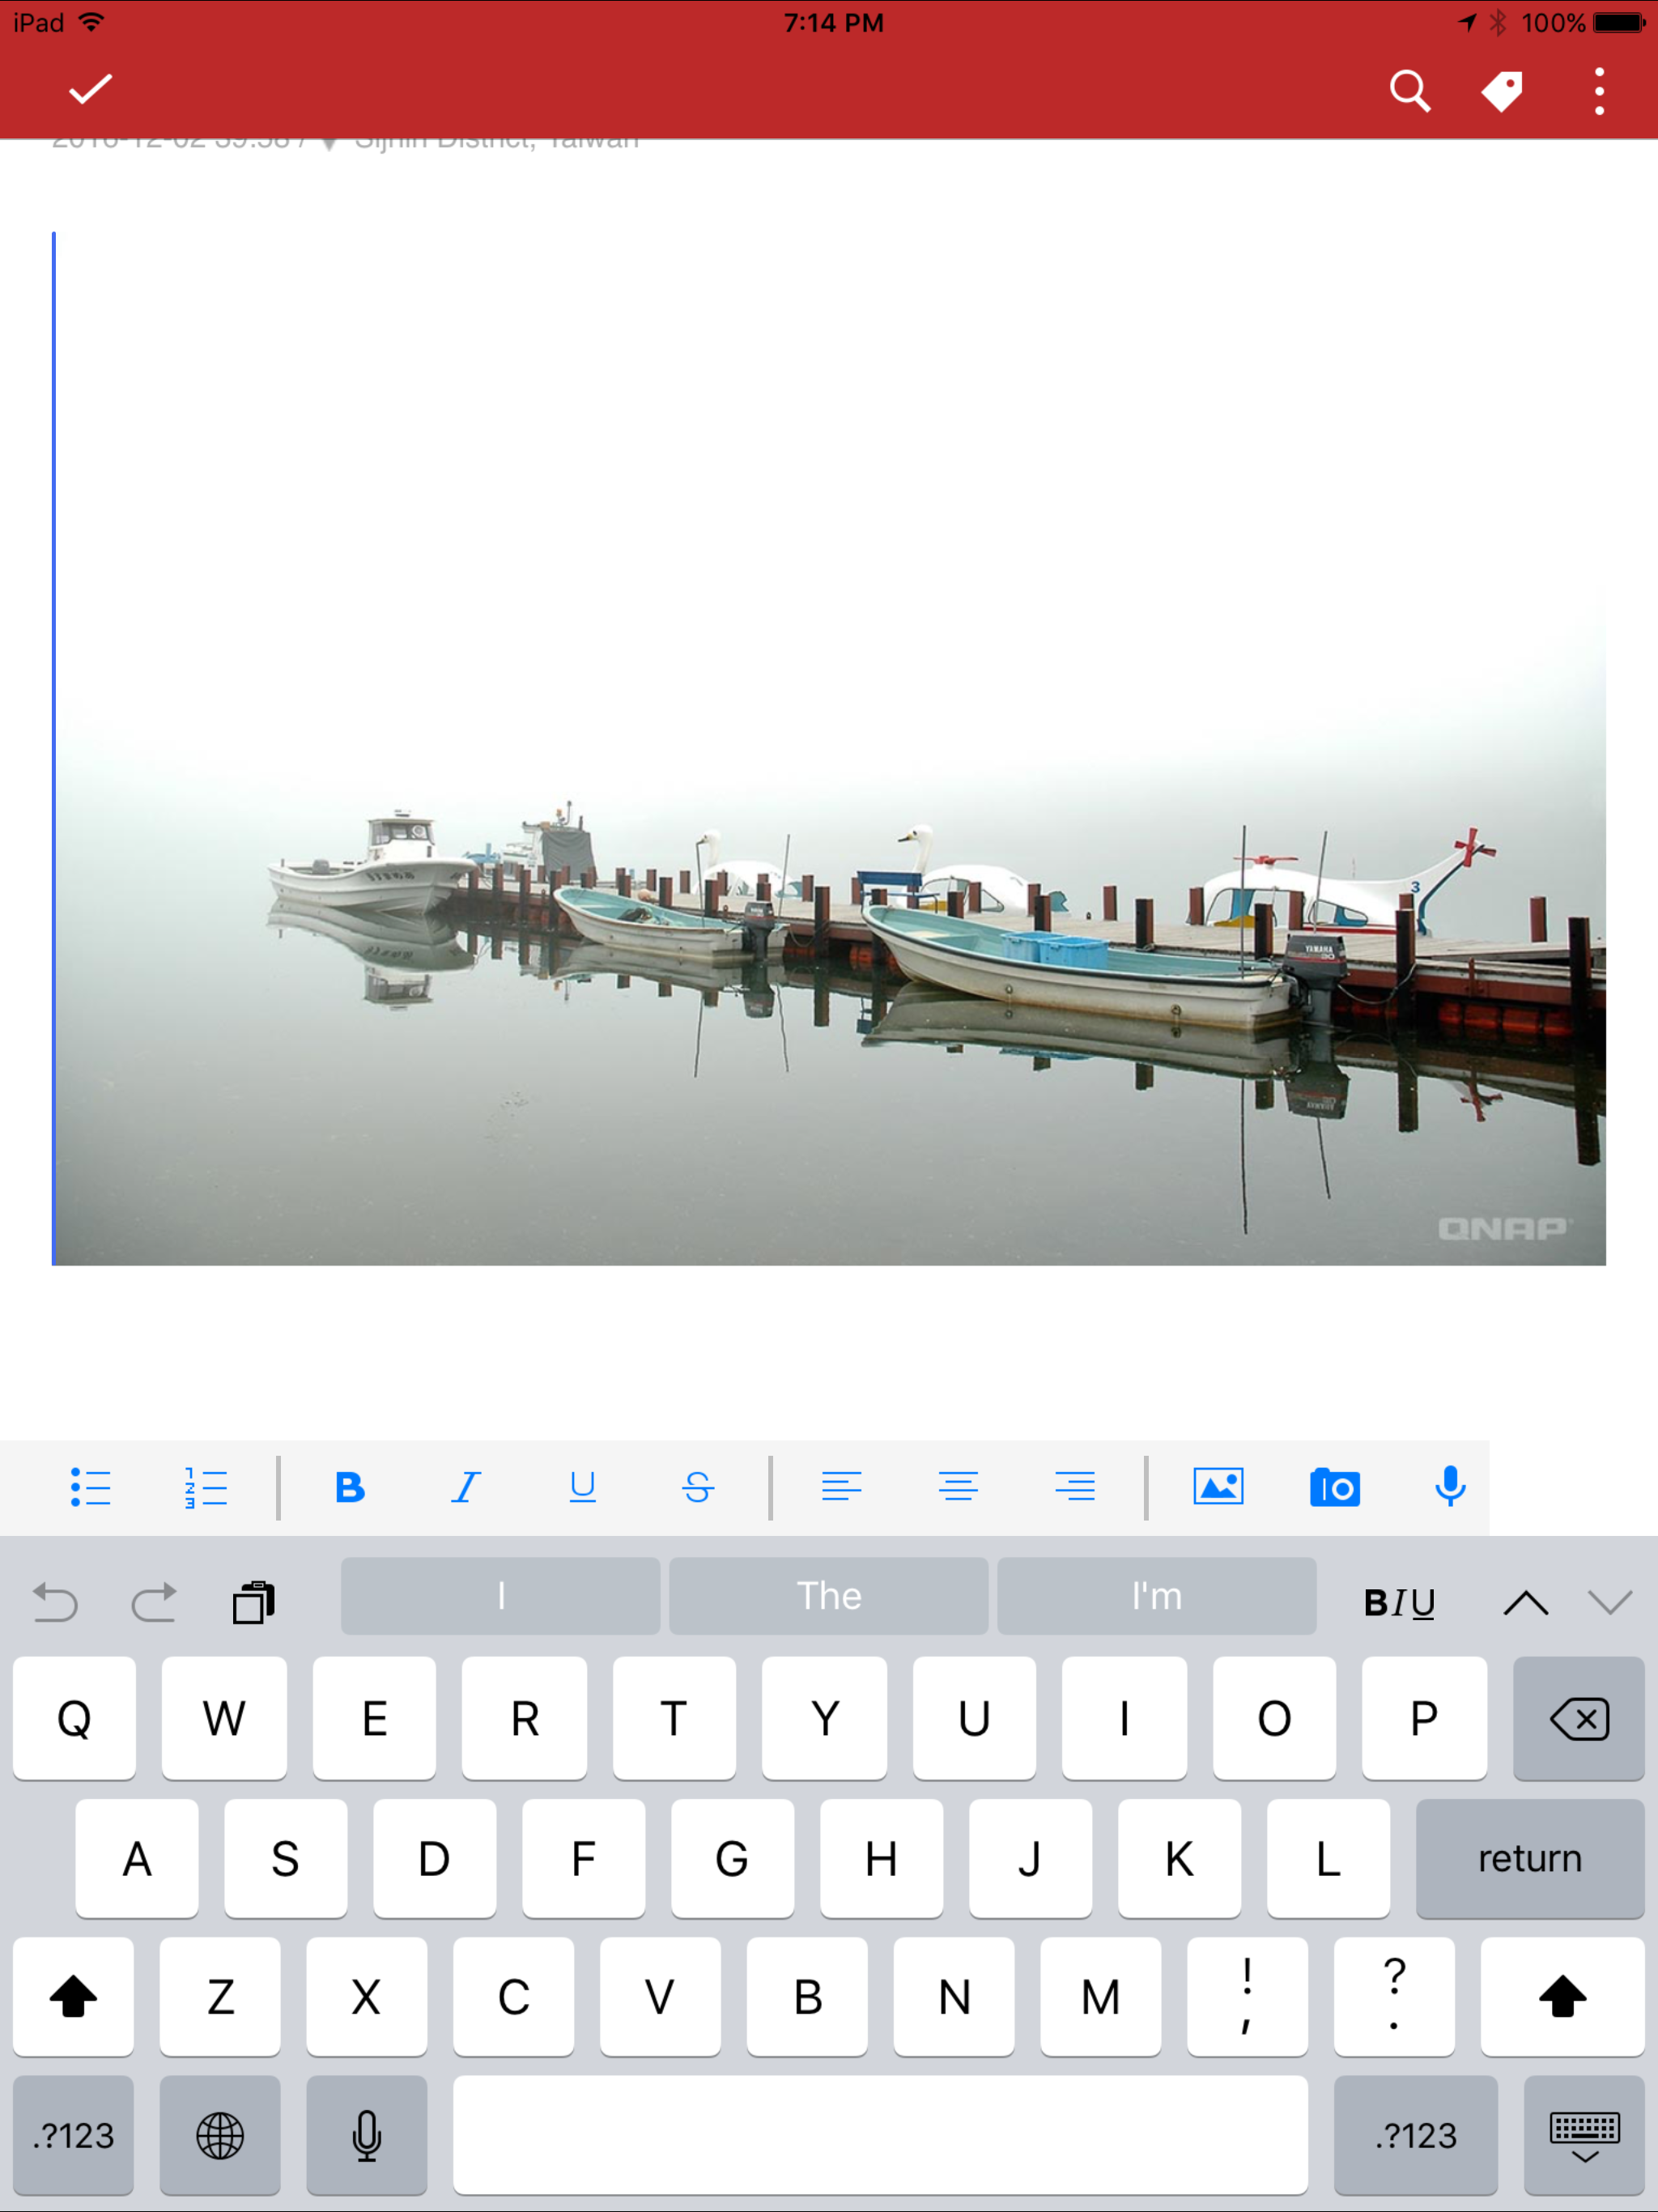Viewport: 1658px width, 2212px height.
Task: Choose "I'm" word suggestion
Action: tap(1156, 1596)
